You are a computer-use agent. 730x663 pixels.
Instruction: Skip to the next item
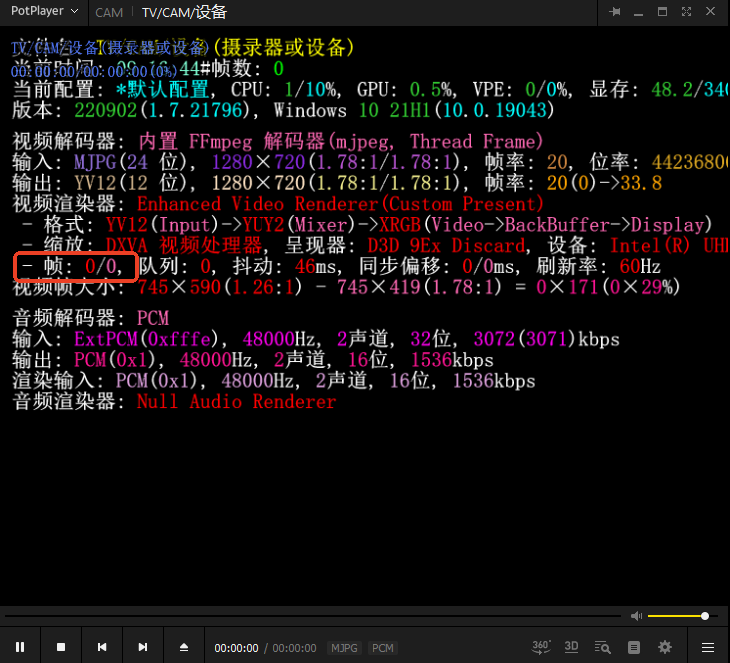click(143, 647)
